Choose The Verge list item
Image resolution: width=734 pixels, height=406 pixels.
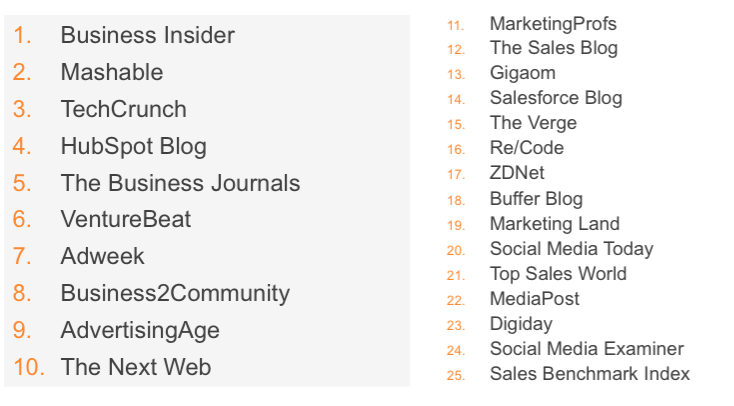(x=533, y=123)
